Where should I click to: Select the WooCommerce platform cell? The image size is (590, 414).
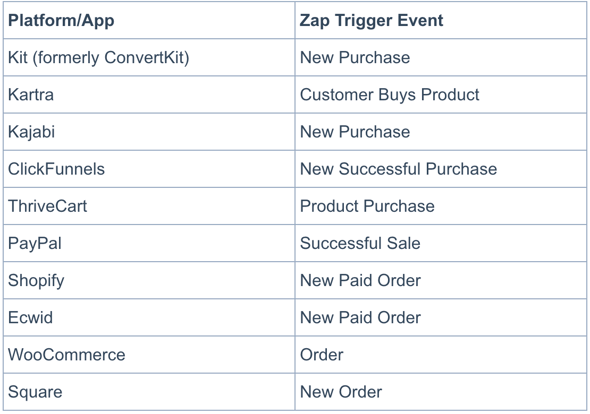pos(149,355)
